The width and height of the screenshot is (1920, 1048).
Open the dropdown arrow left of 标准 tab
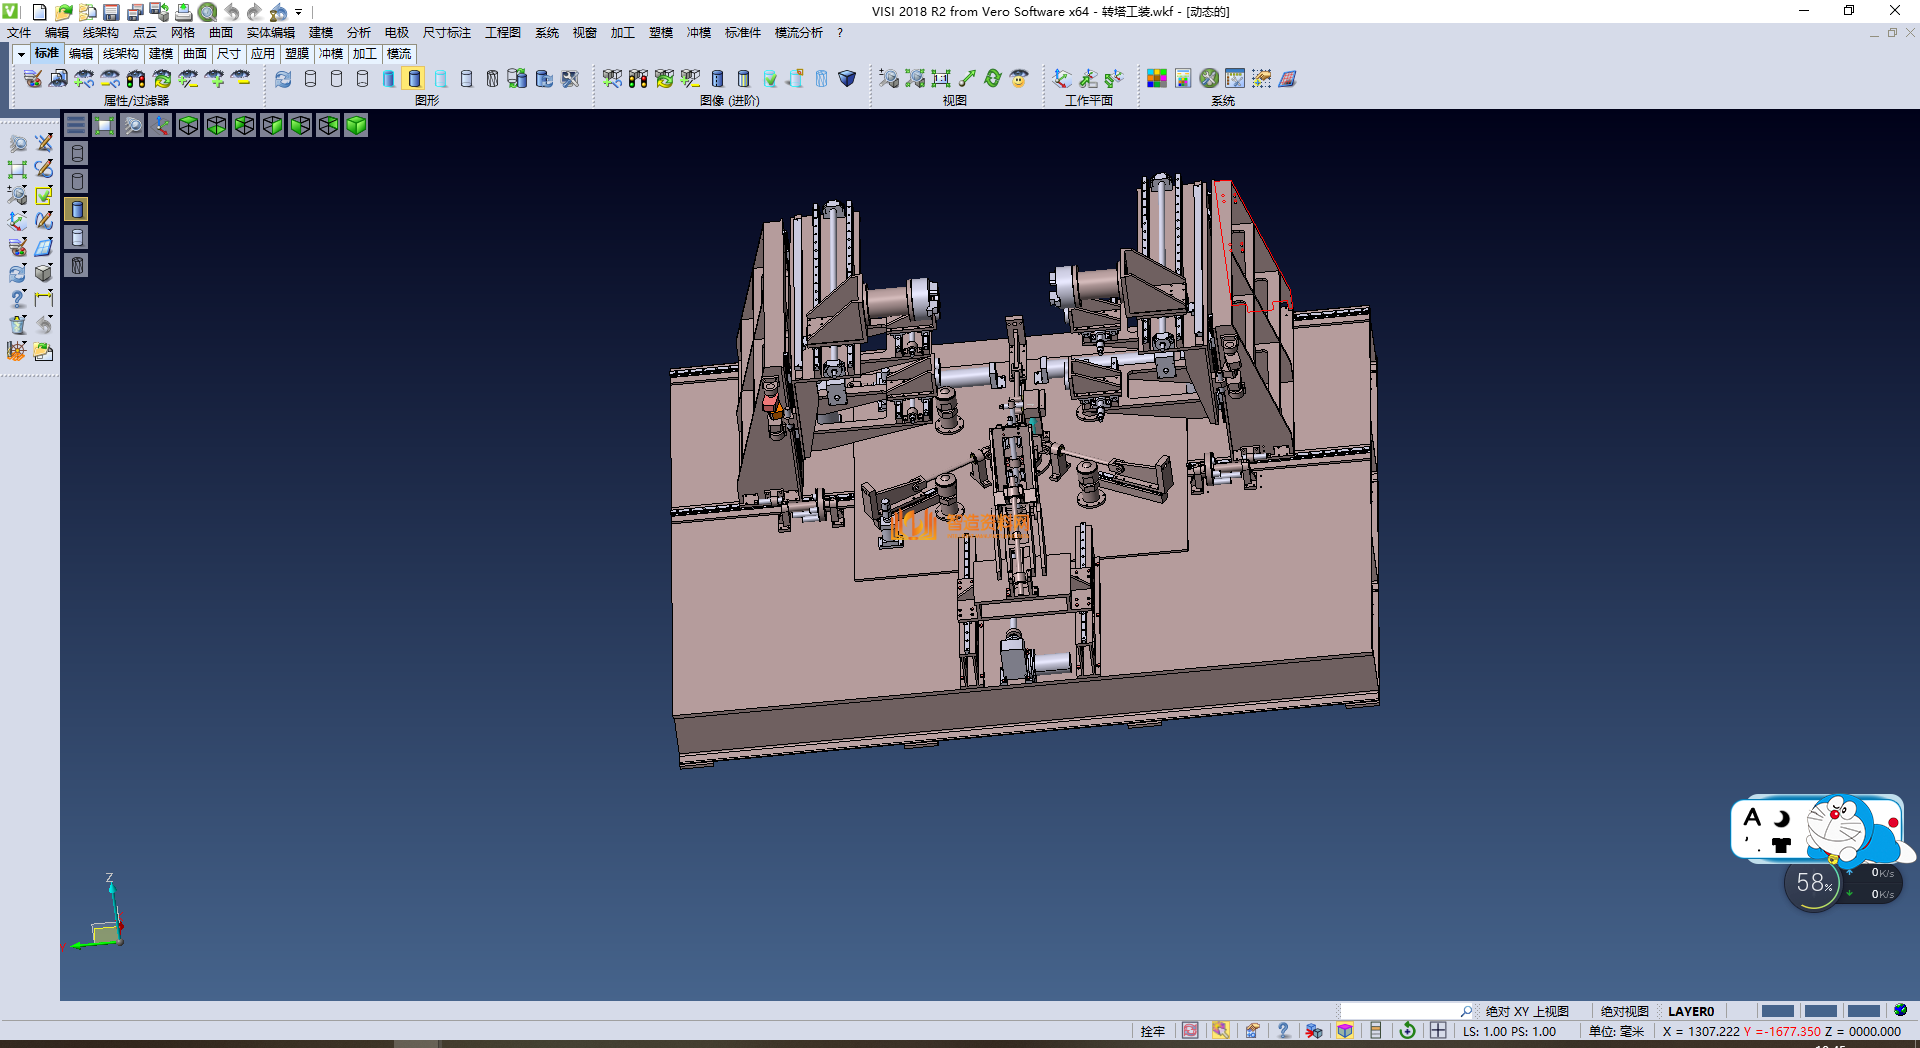point(21,54)
